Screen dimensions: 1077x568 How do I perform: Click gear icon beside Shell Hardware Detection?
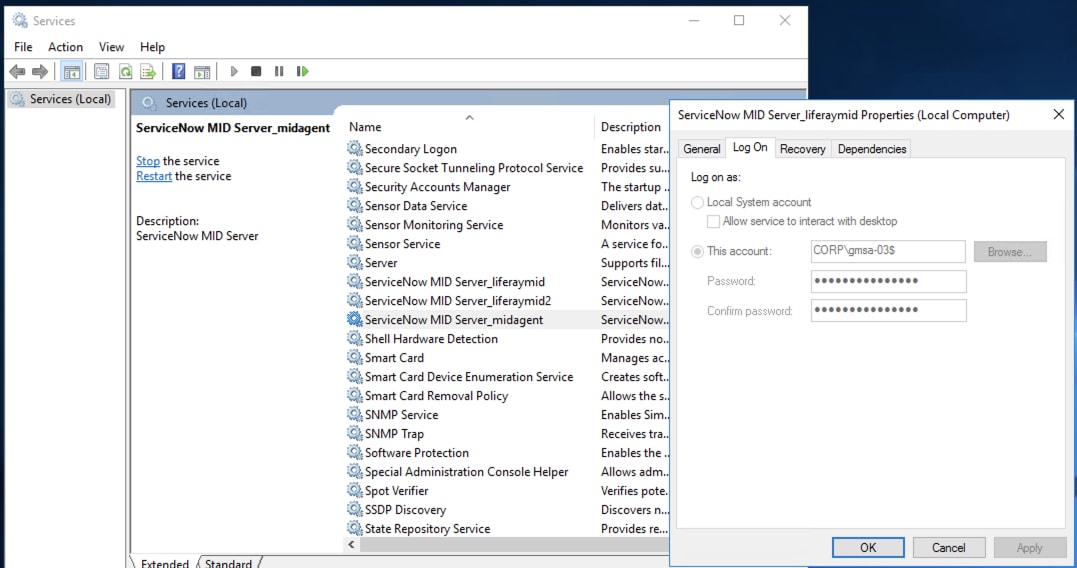click(354, 339)
